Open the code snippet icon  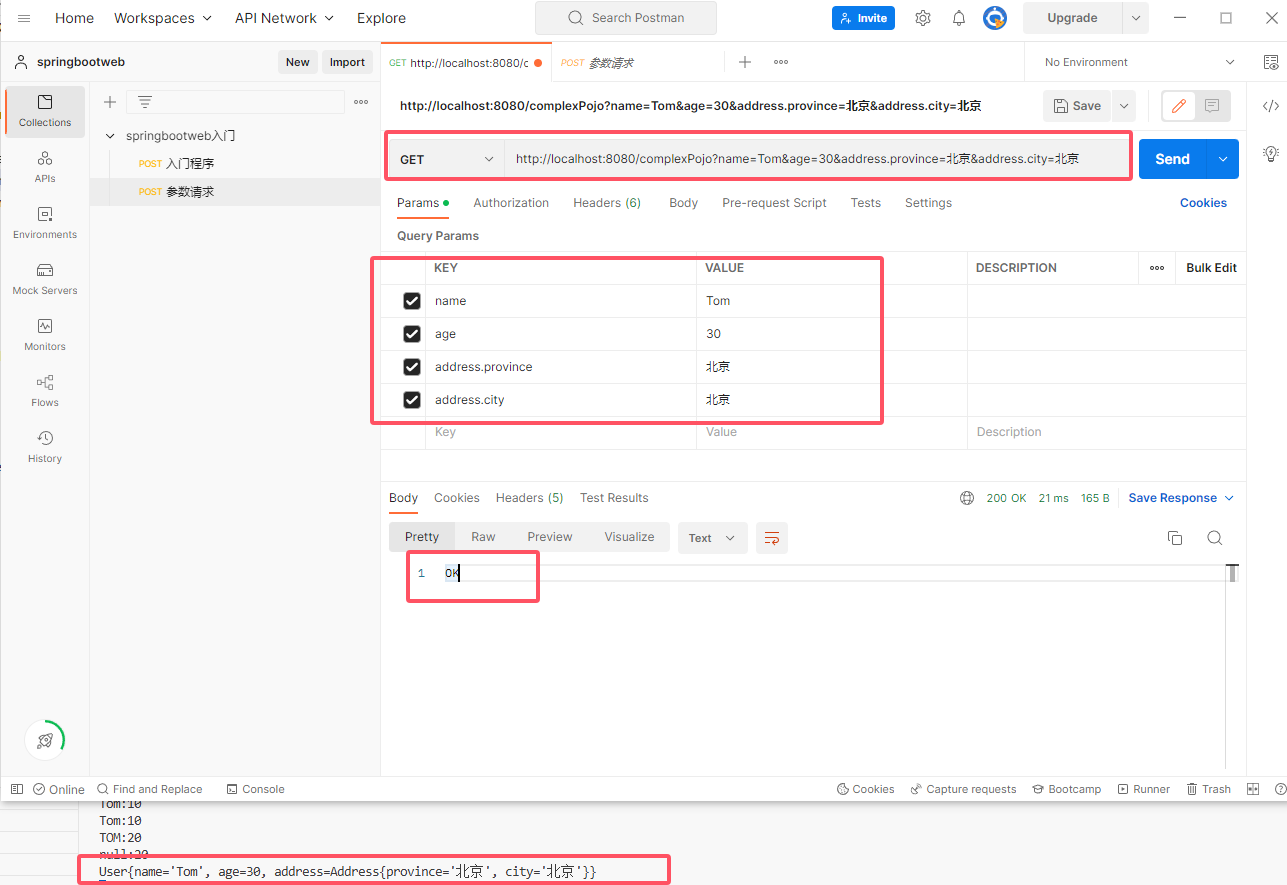click(1270, 106)
